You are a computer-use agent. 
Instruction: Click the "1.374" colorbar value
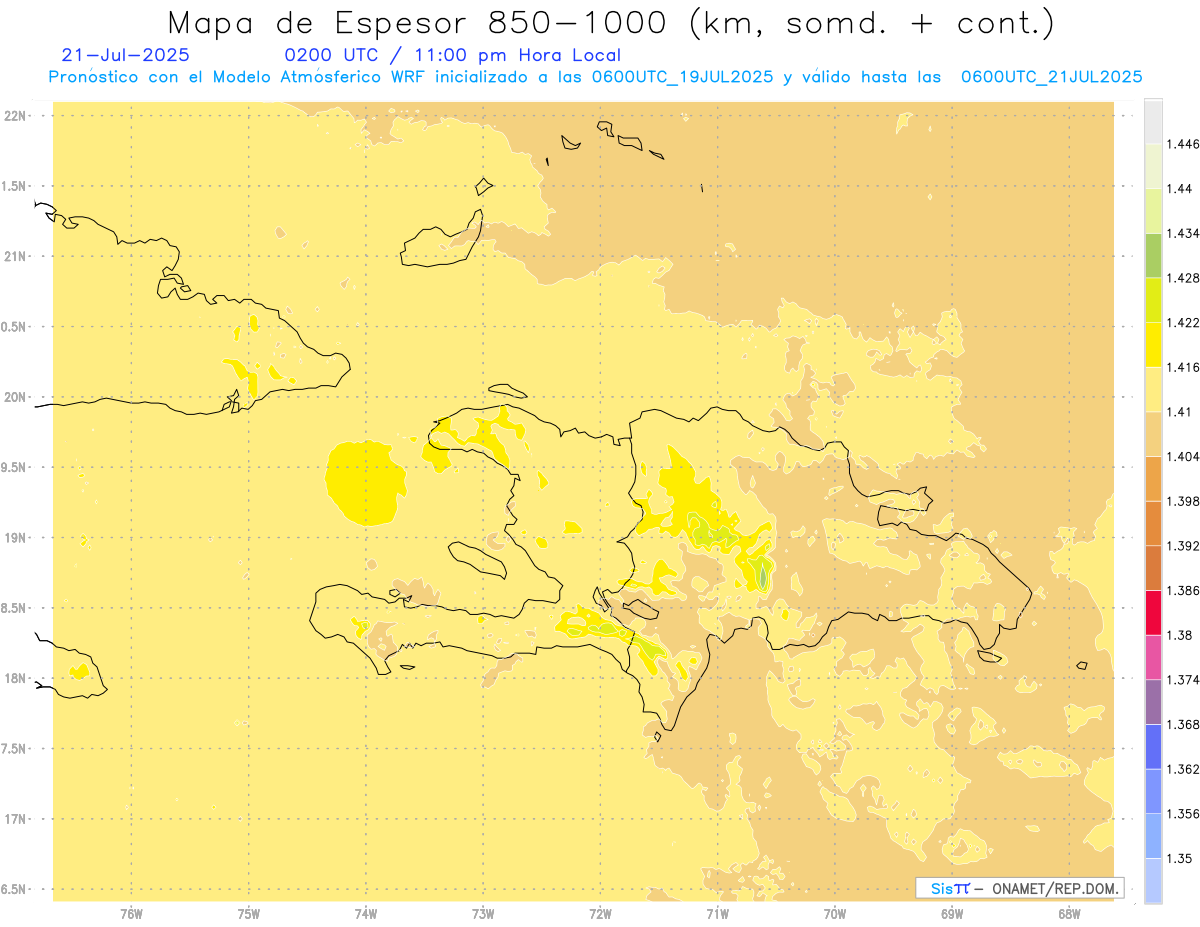pyautogui.click(x=1182, y=679)
